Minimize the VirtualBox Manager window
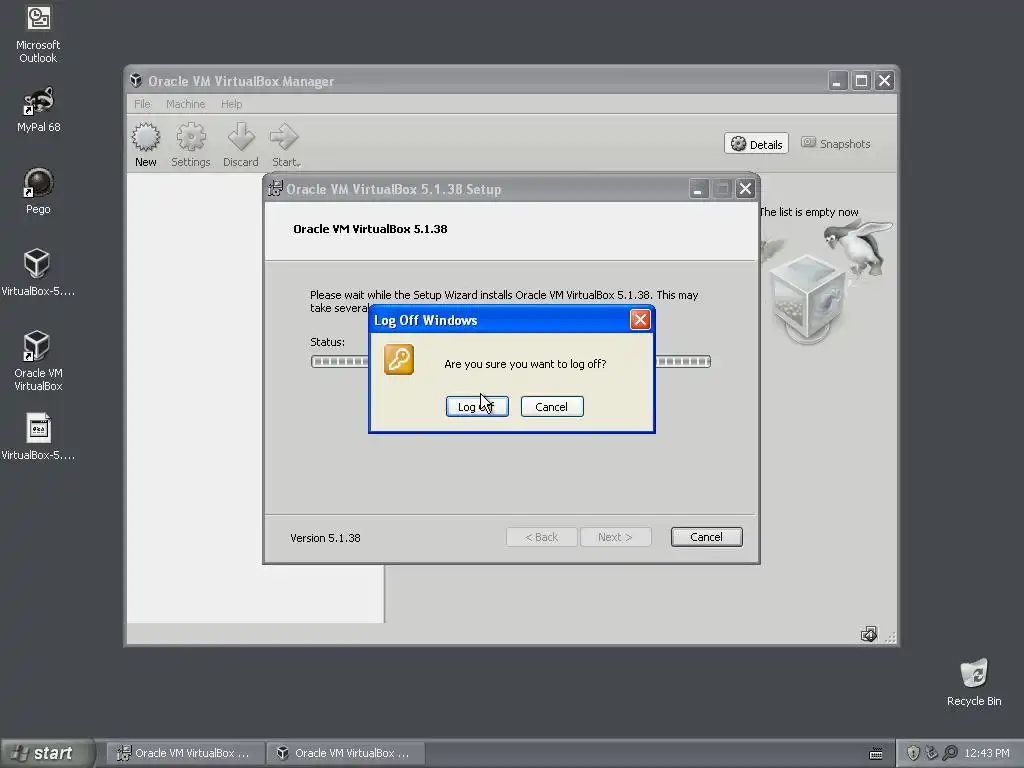Screen dimensions: 1024x768 point(837,80)
